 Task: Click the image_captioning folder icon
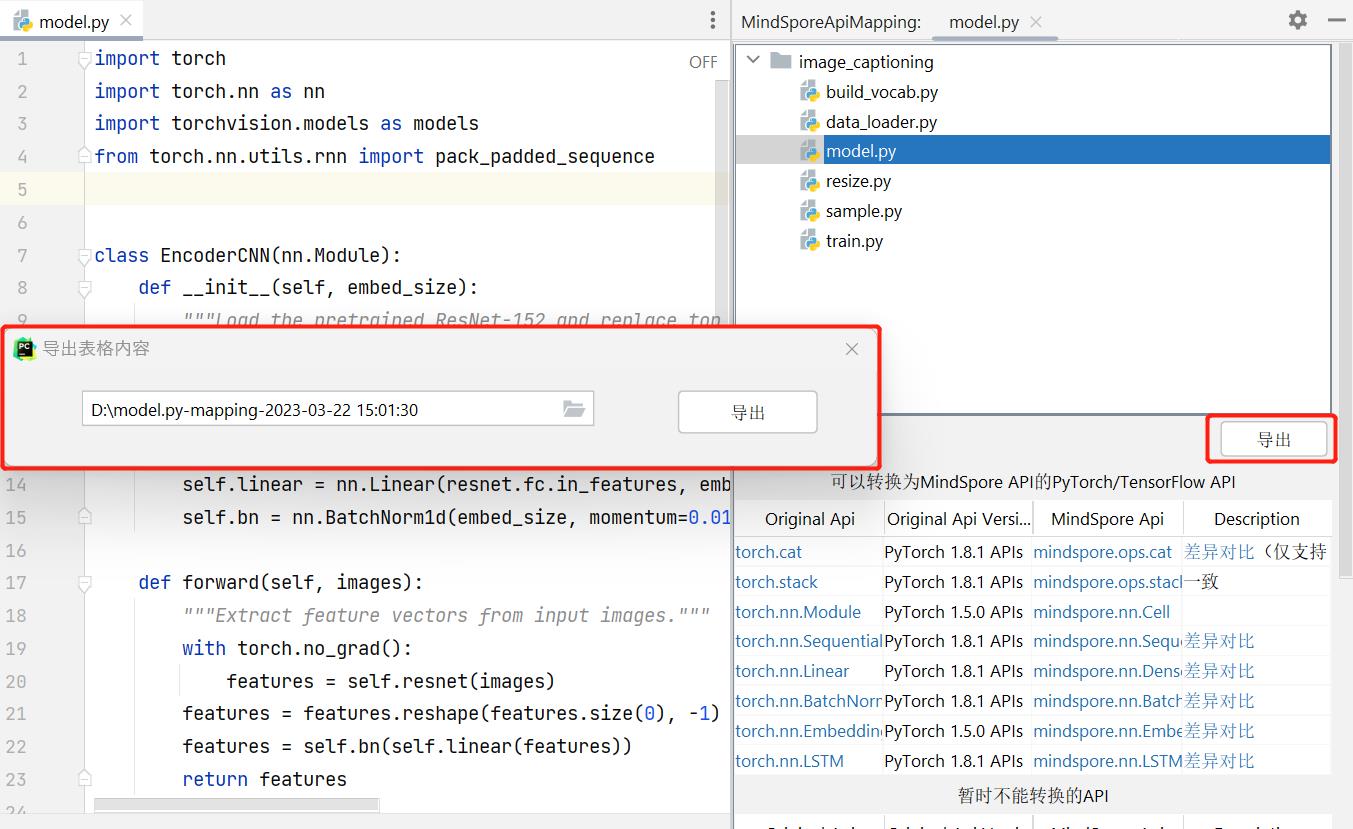781,61
